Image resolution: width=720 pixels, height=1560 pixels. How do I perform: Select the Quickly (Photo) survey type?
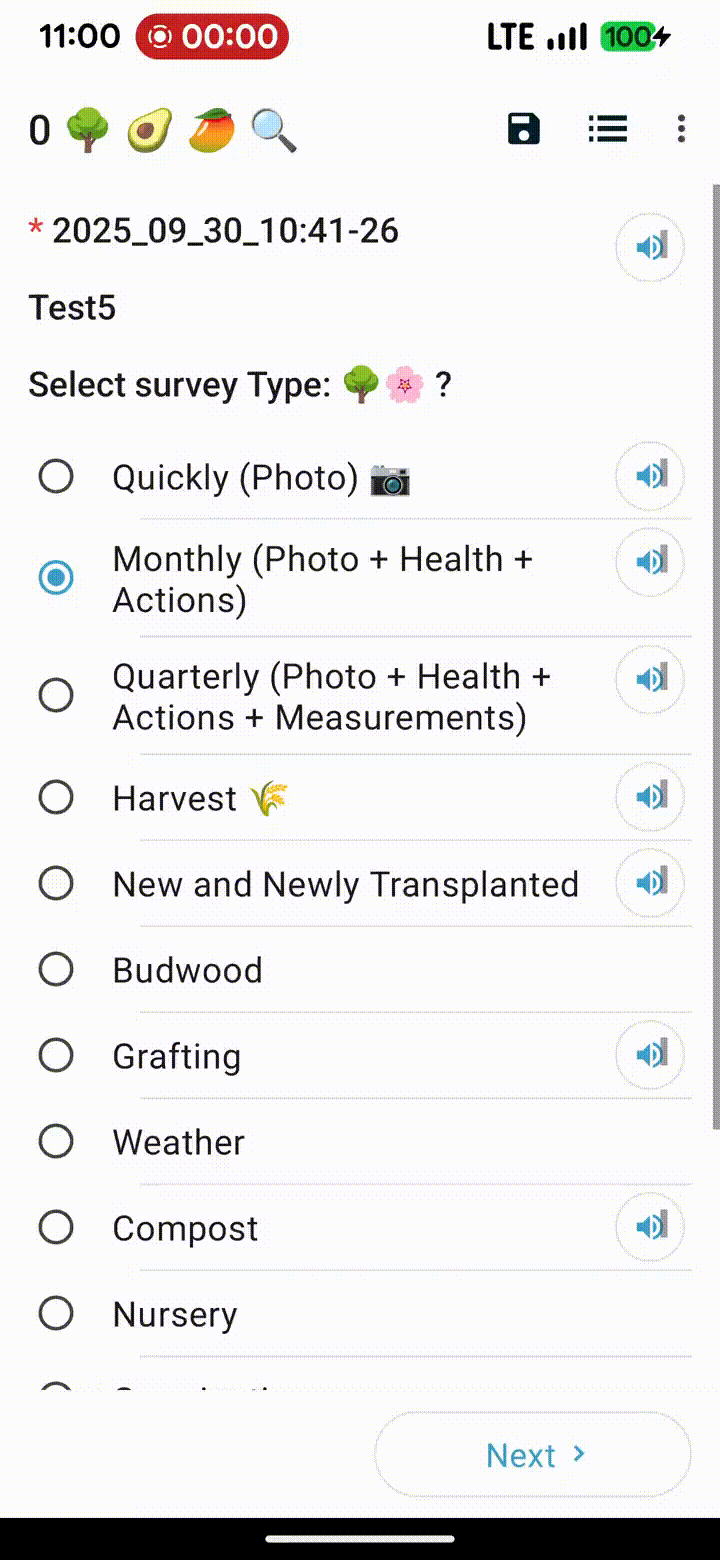coord(56,477)
